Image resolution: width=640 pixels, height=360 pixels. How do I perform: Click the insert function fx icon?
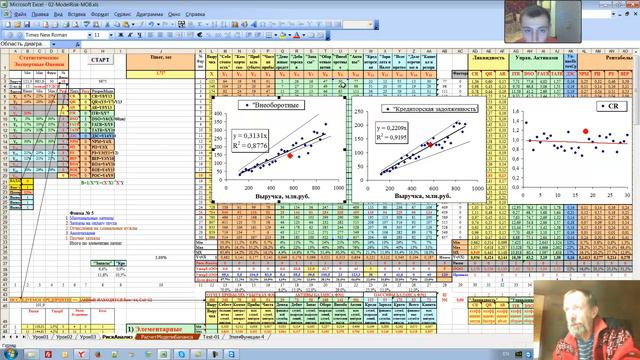(x=78, y=44)
